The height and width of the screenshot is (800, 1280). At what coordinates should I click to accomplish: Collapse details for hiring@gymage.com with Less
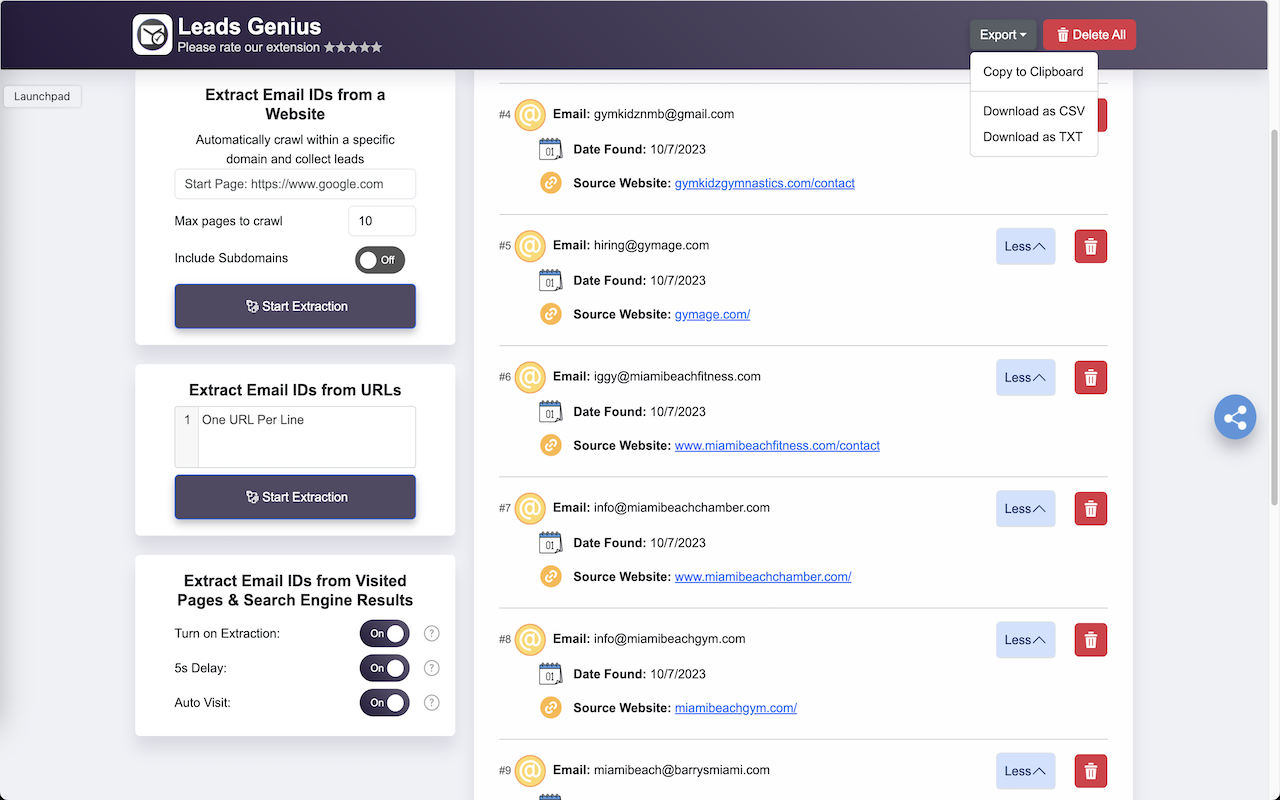(1026, 246)
